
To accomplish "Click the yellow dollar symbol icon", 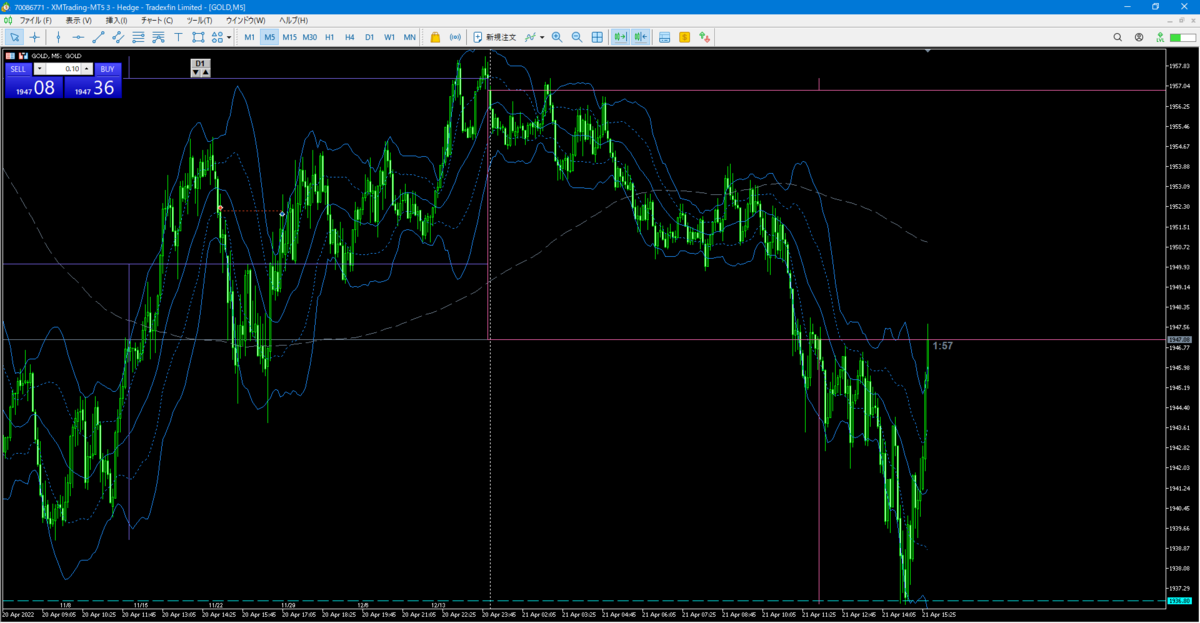I will (685, 37).
